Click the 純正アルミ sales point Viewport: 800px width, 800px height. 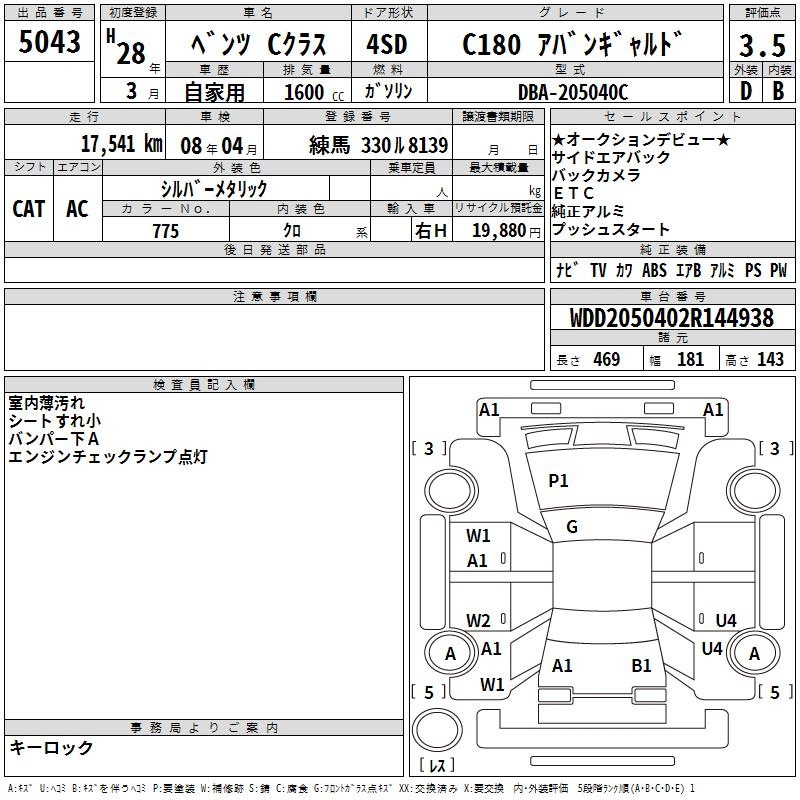click(588, 211)
